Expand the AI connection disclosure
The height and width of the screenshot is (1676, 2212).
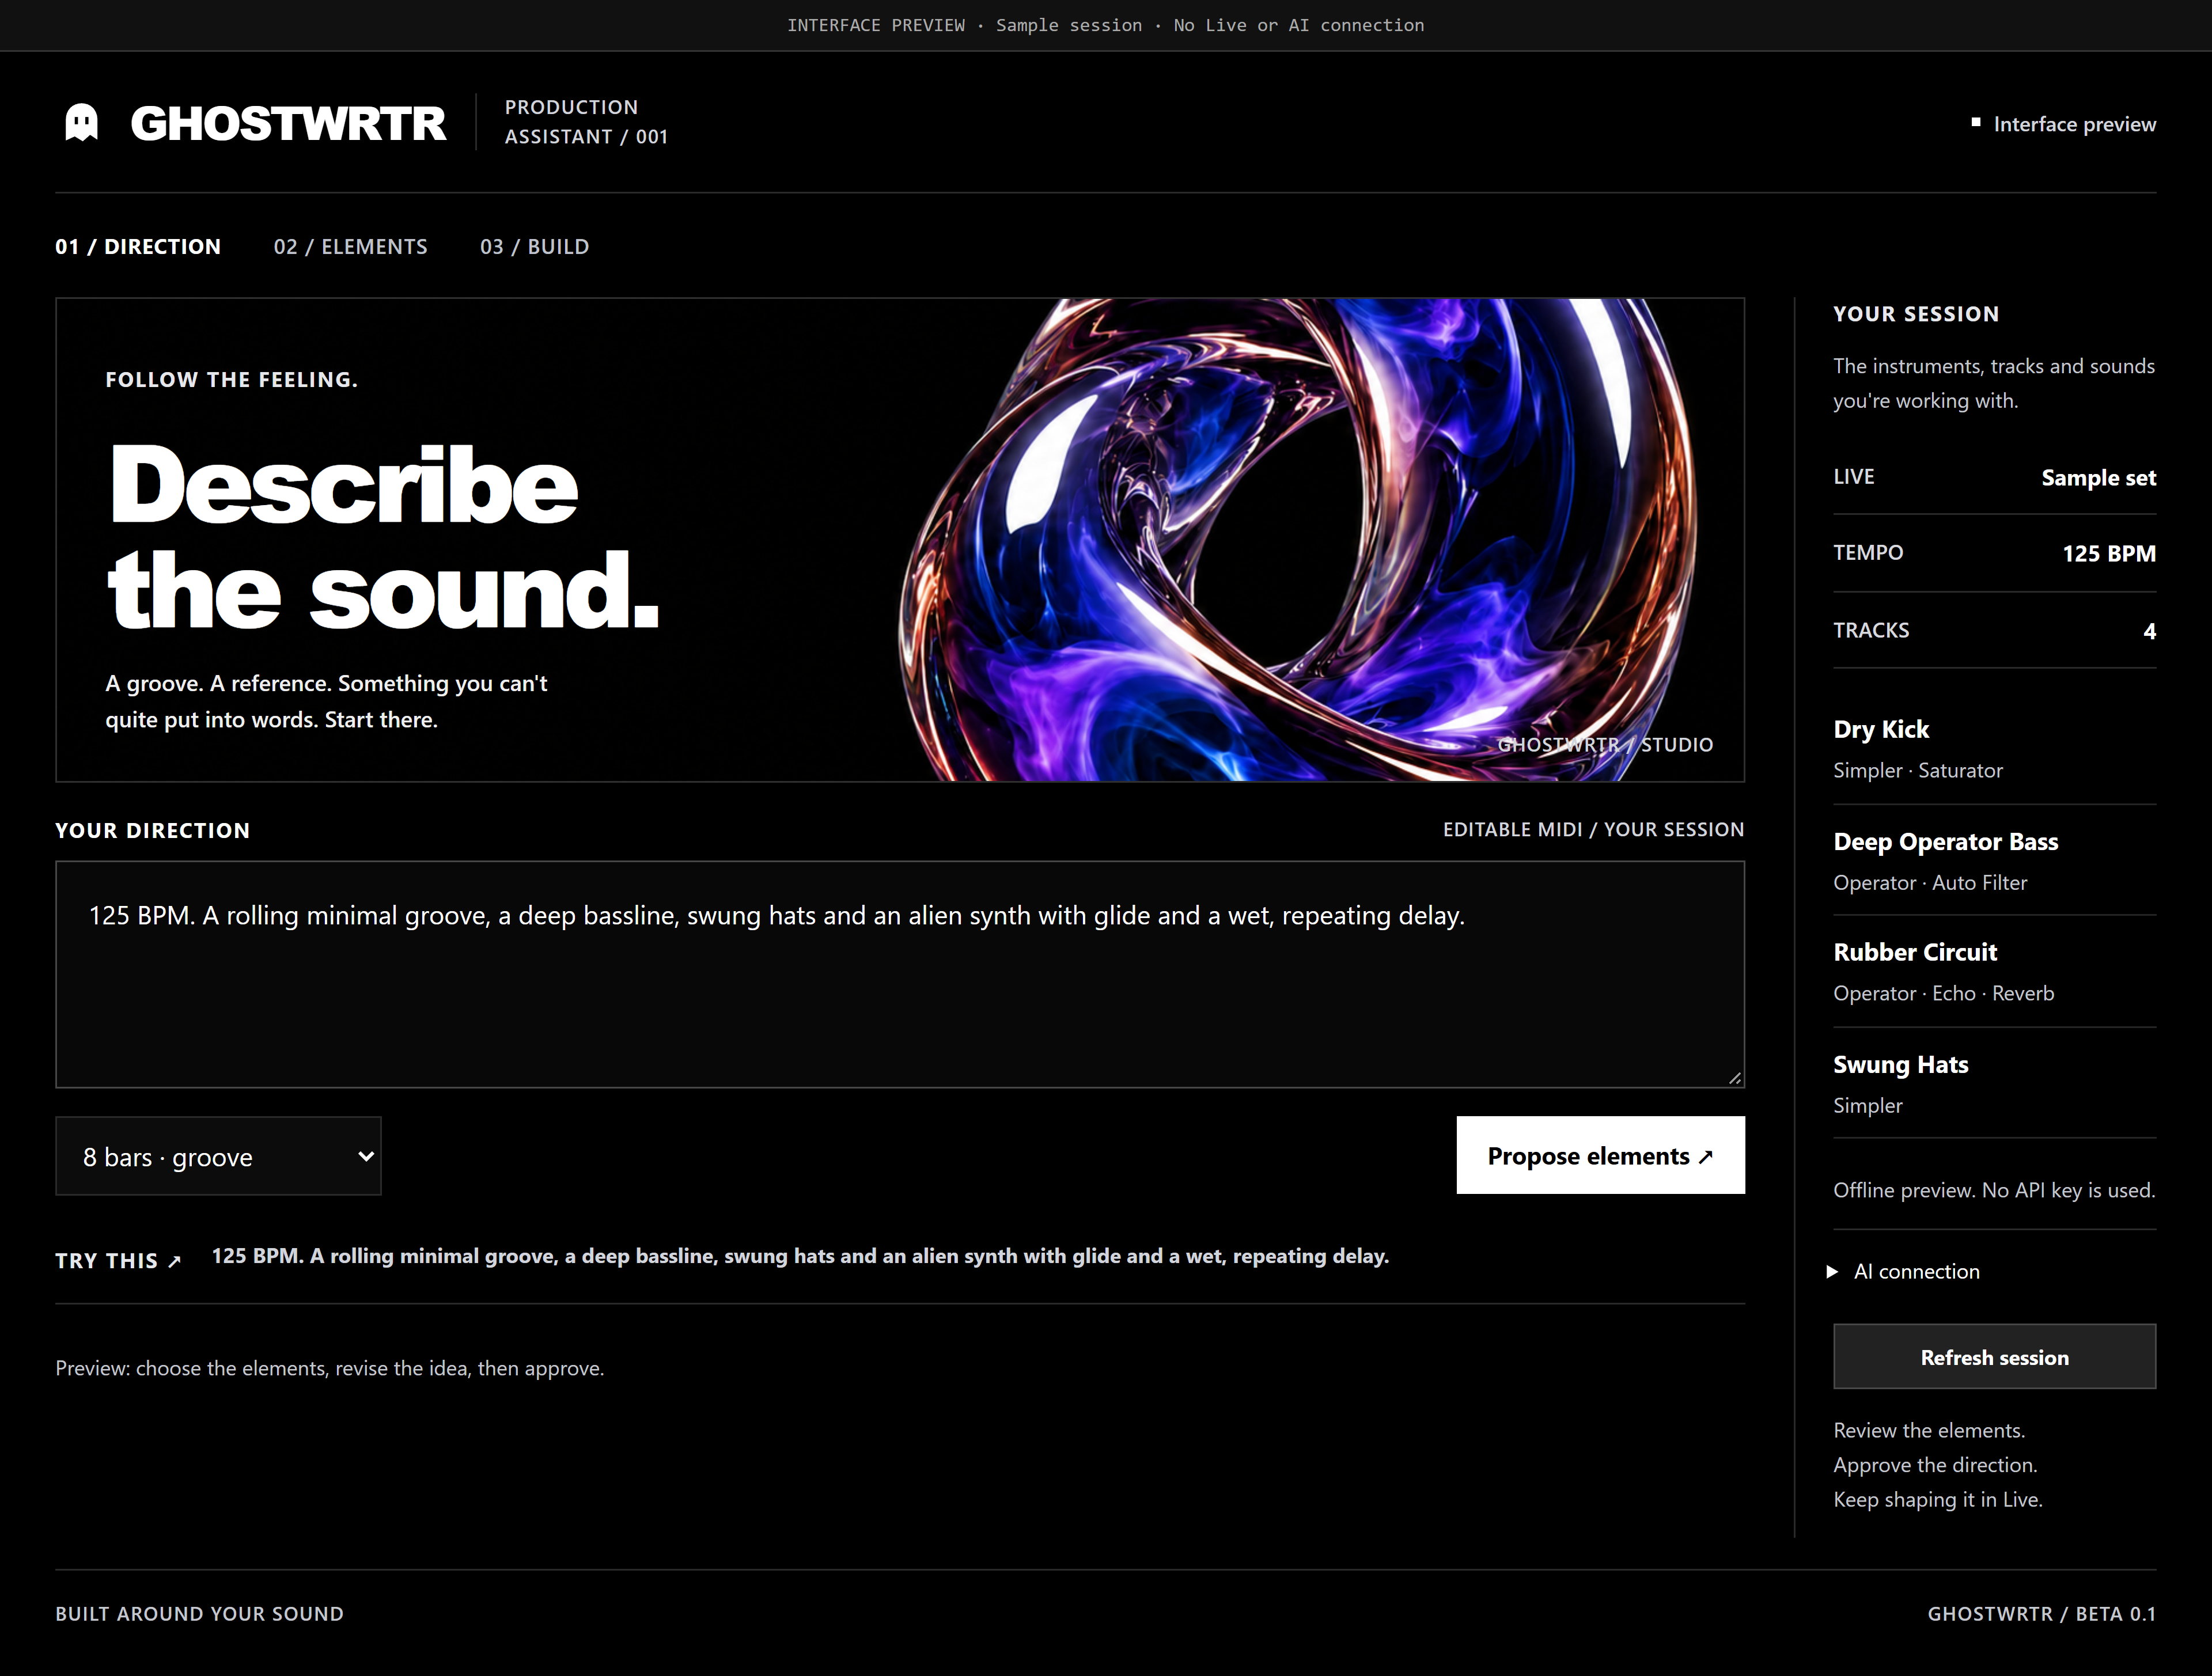(x=1904, y=1272)
